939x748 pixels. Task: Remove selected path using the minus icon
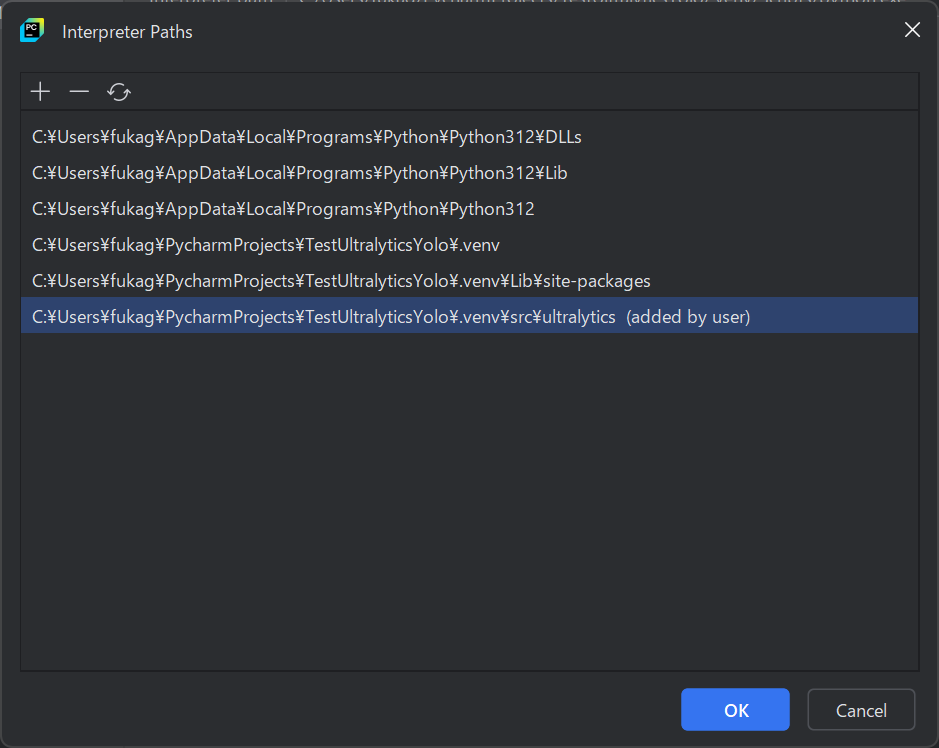(79, 92)
